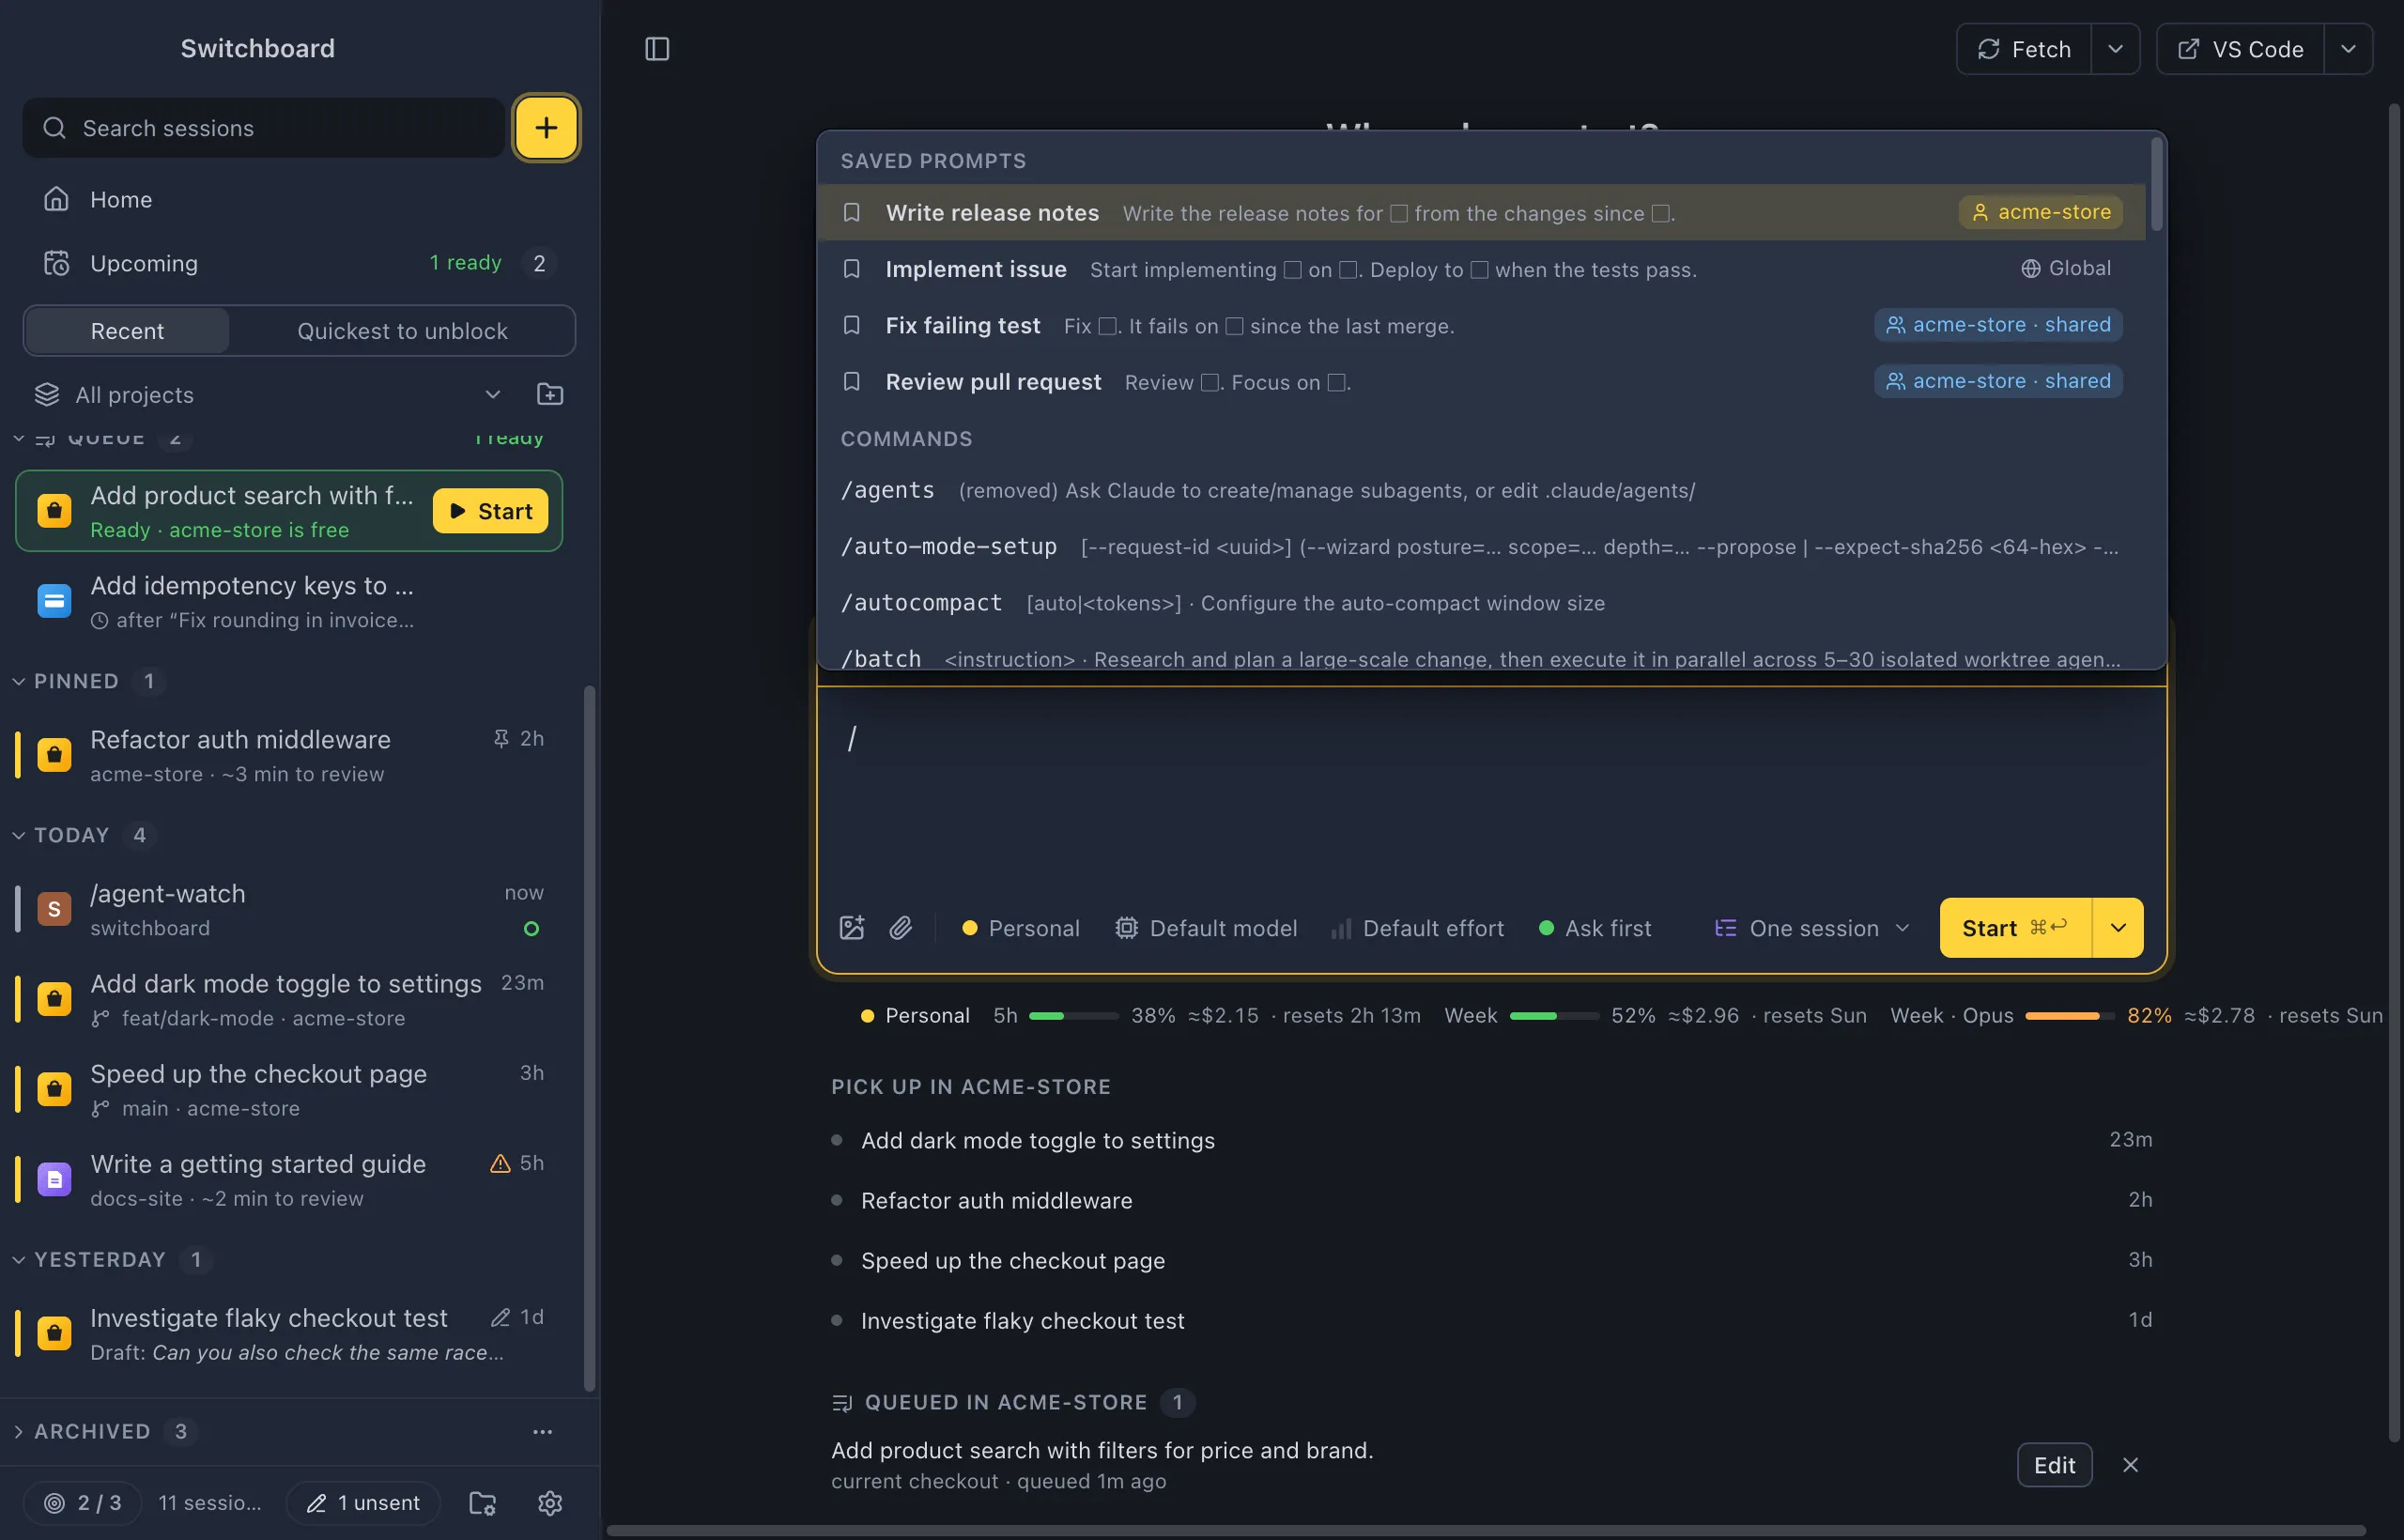Edit the queued product search prompt
The height and width of the screenshot is (1540, 2404).
coord(2054,1465)
